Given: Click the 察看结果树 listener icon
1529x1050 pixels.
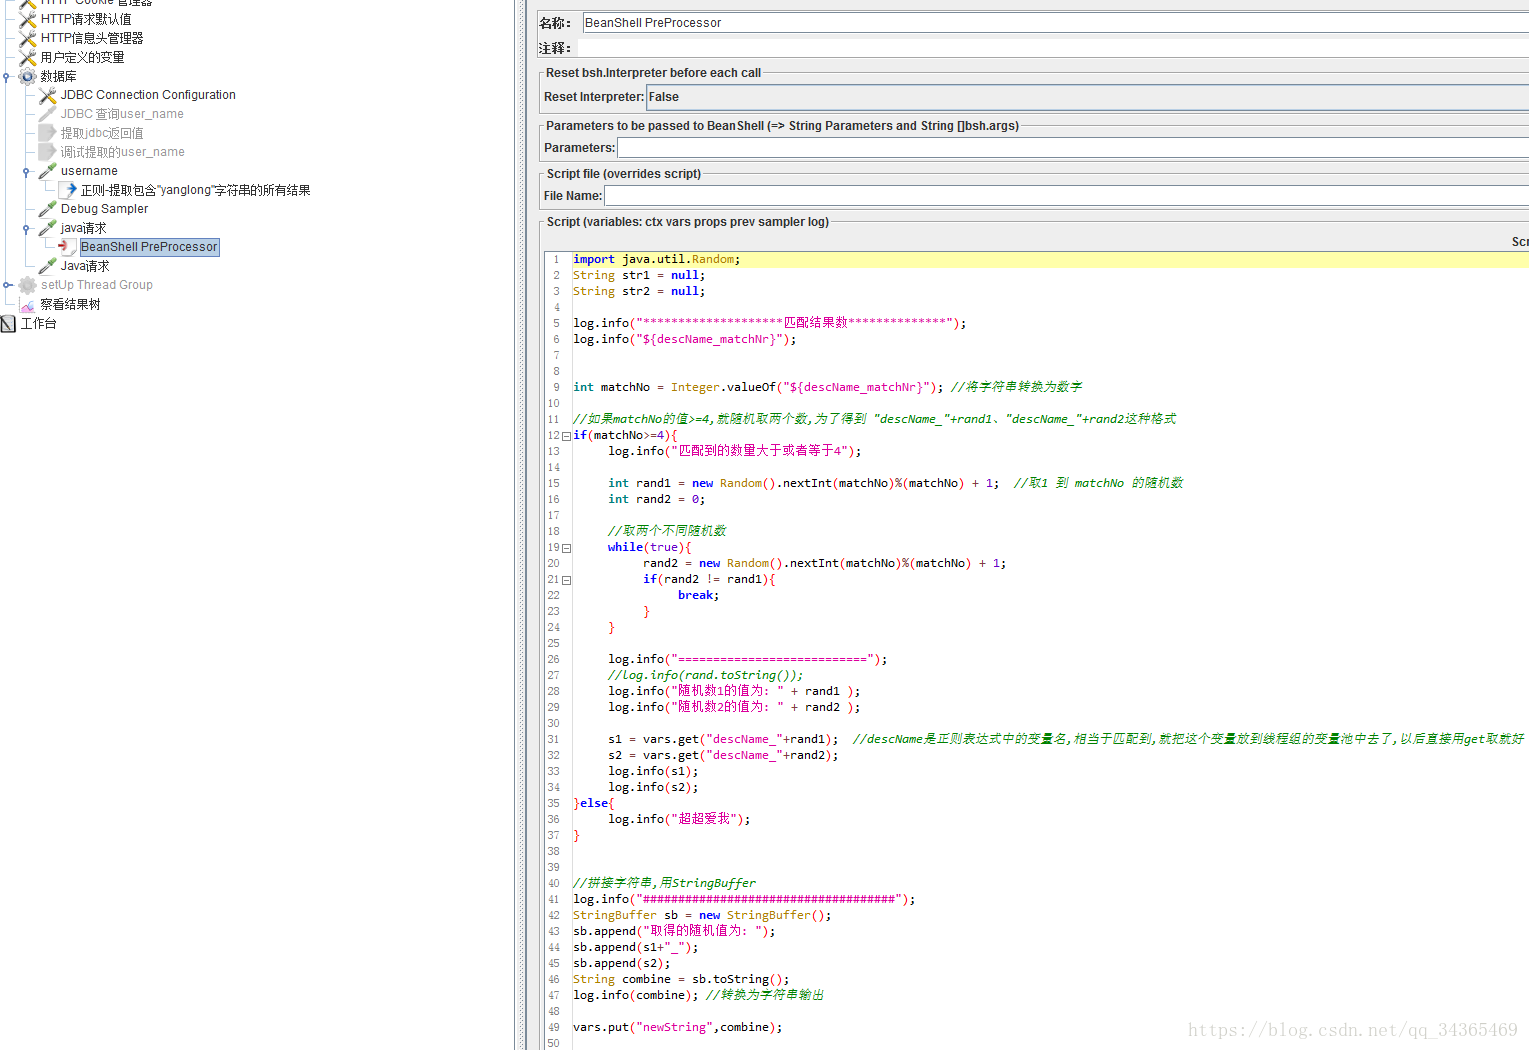Looking at the screenshot, I should coord(28,304).
